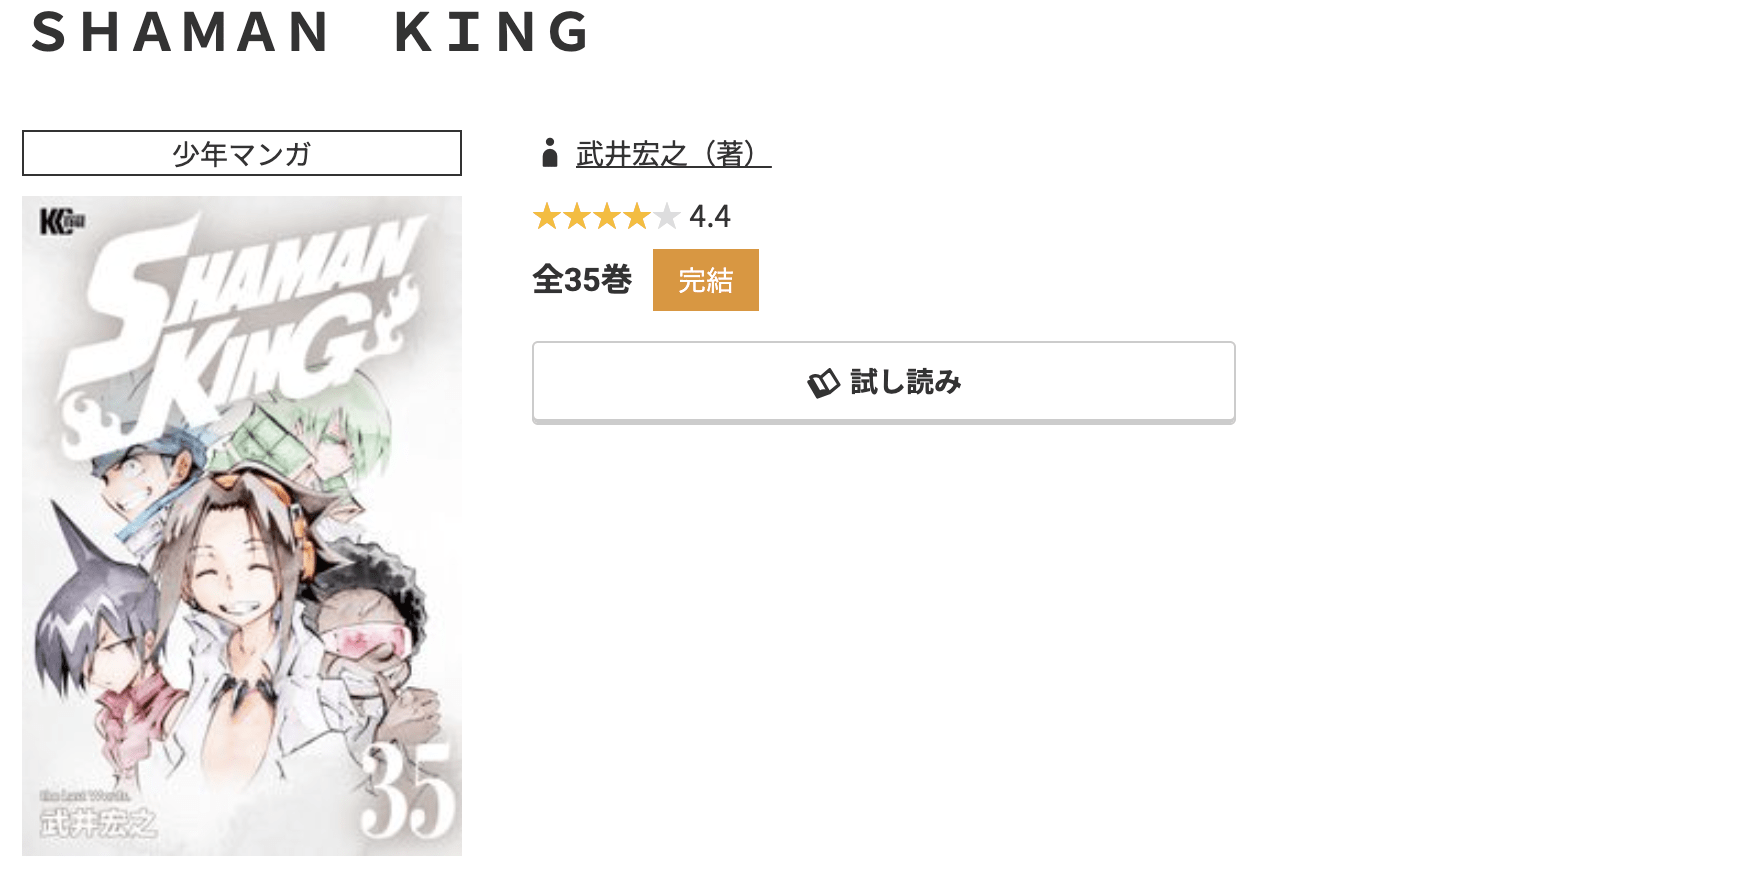Select the 少年マンガ genre tag
Image resolution: width=1752 pixels, height=886 pixels.
[242, 153]
